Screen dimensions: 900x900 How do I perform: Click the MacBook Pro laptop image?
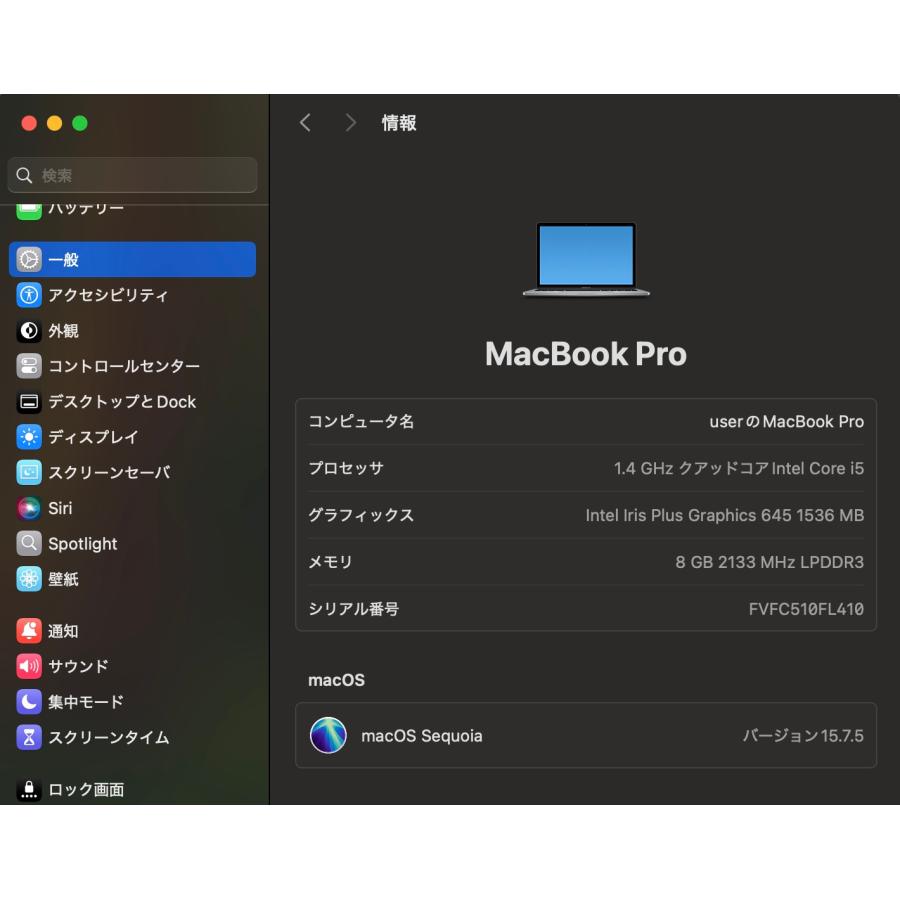tap(586, 260)
